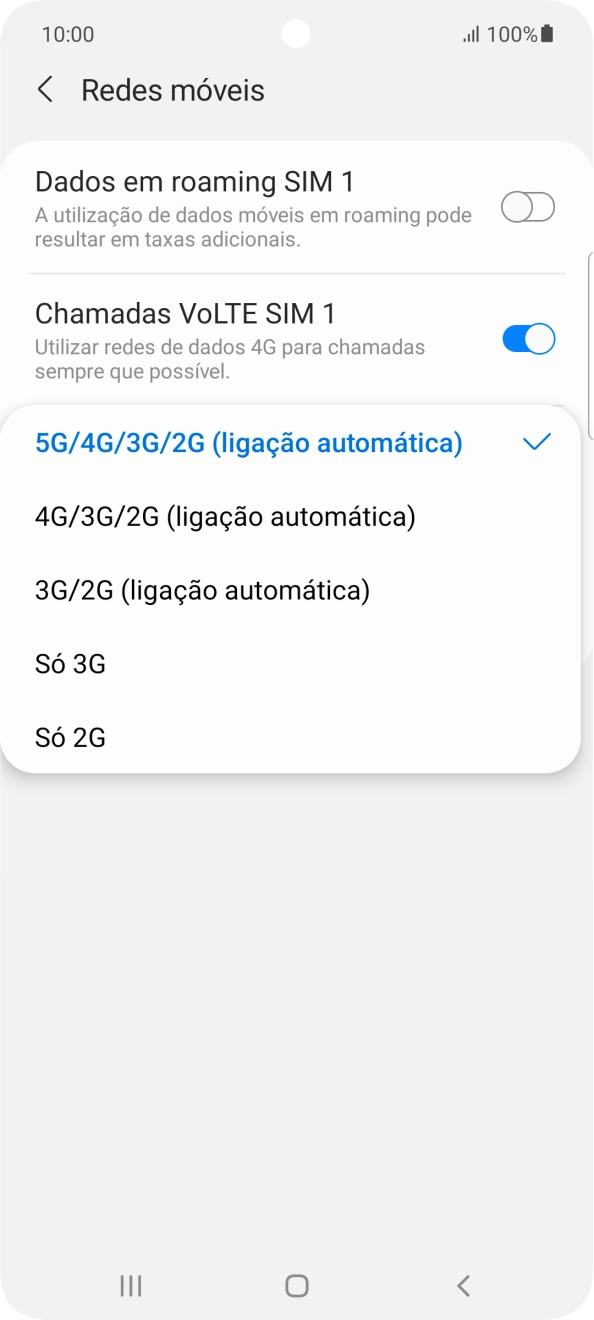The height and width of the screenshot is (1320, 594).
Task: Tap the battery icon in the status bar
Action: click(545, 34)
